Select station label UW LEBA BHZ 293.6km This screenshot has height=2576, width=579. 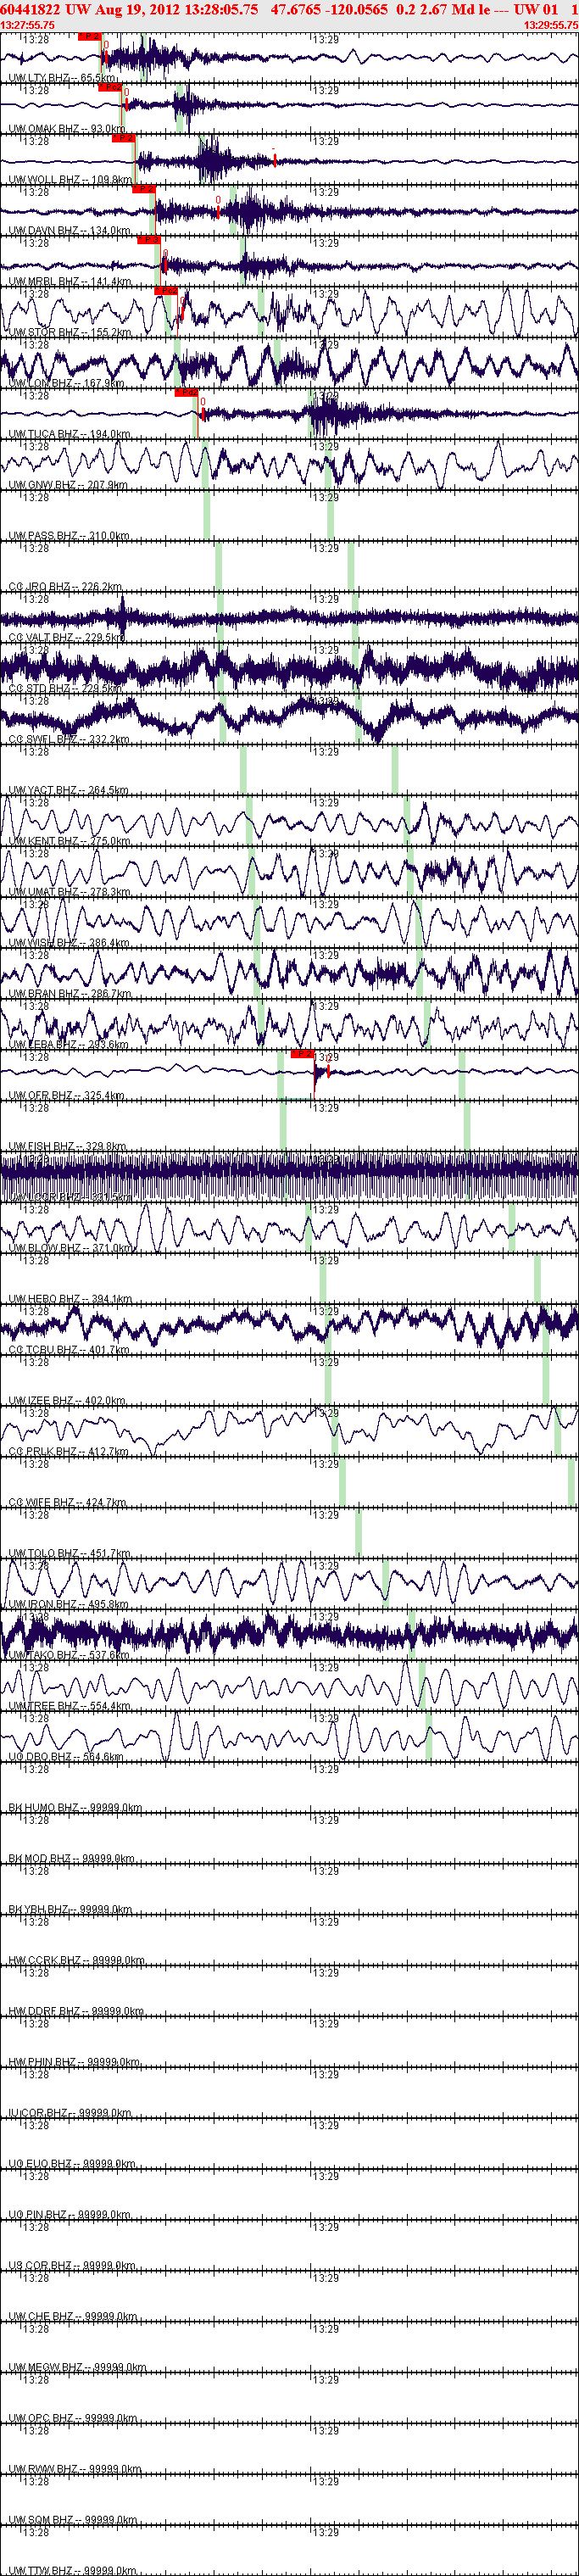pos(68,1045)
